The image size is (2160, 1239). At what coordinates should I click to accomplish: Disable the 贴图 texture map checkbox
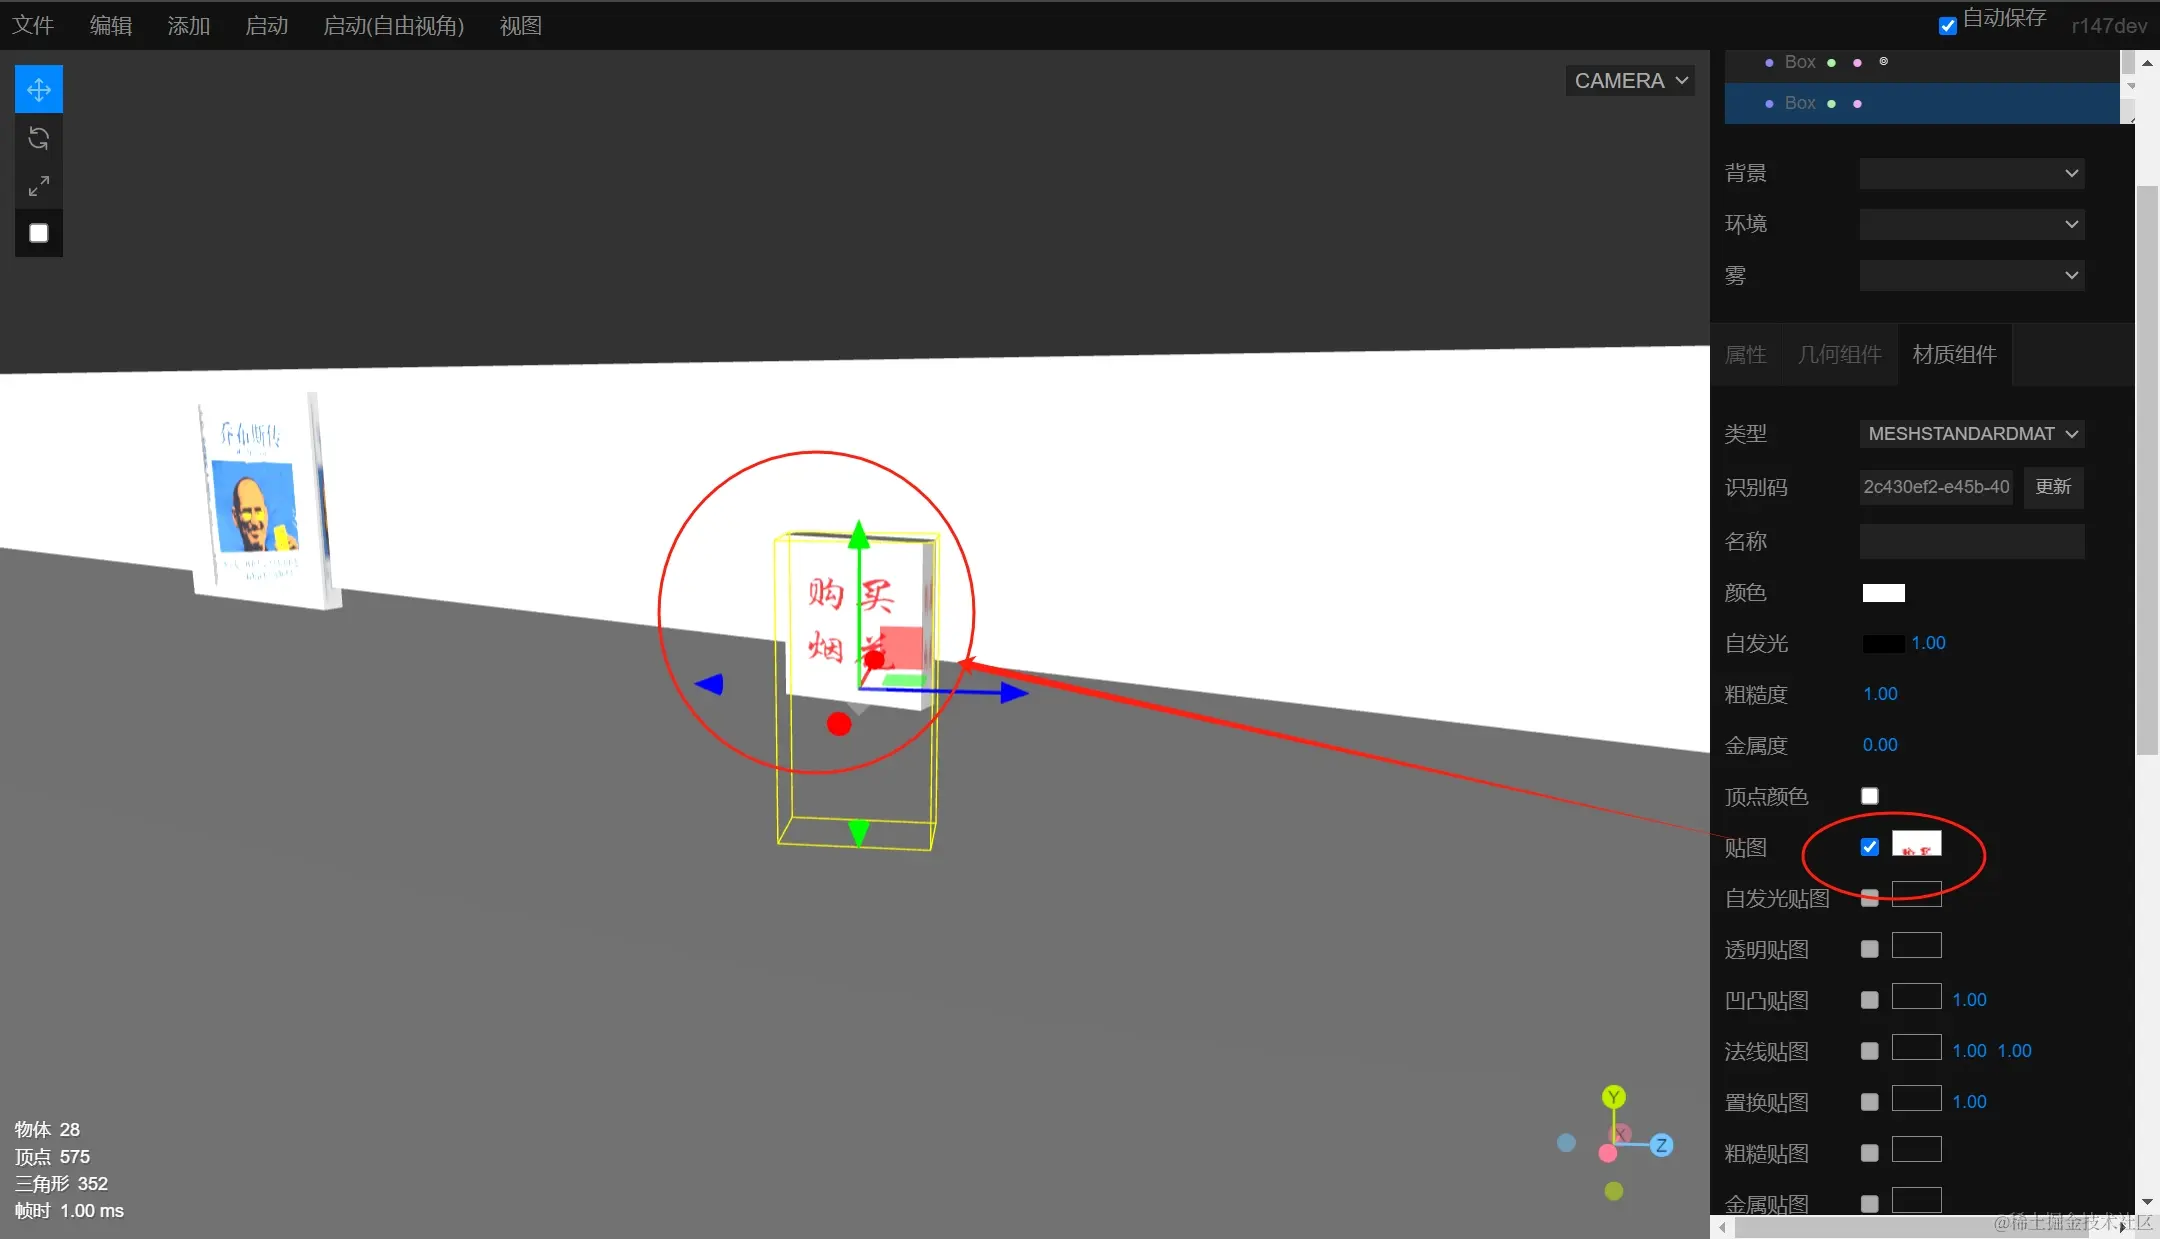(x=1869, y=847)
